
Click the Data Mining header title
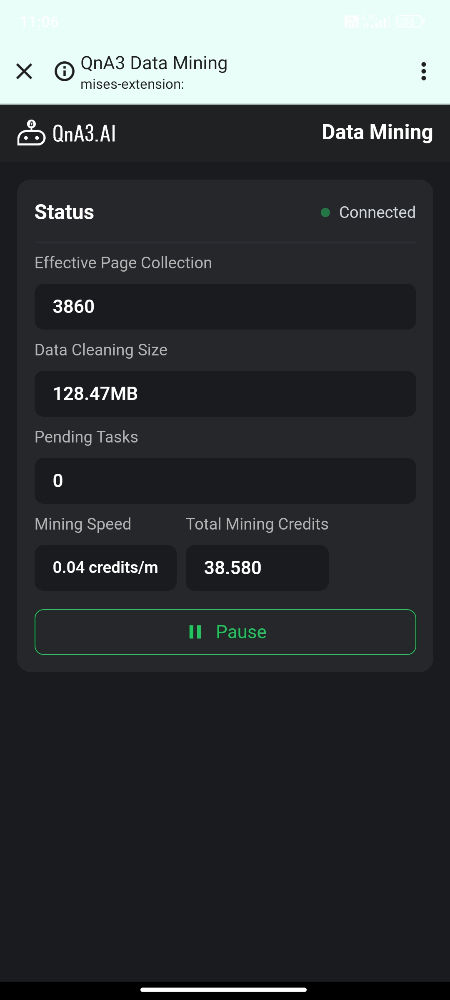click(x=377, y=132)
